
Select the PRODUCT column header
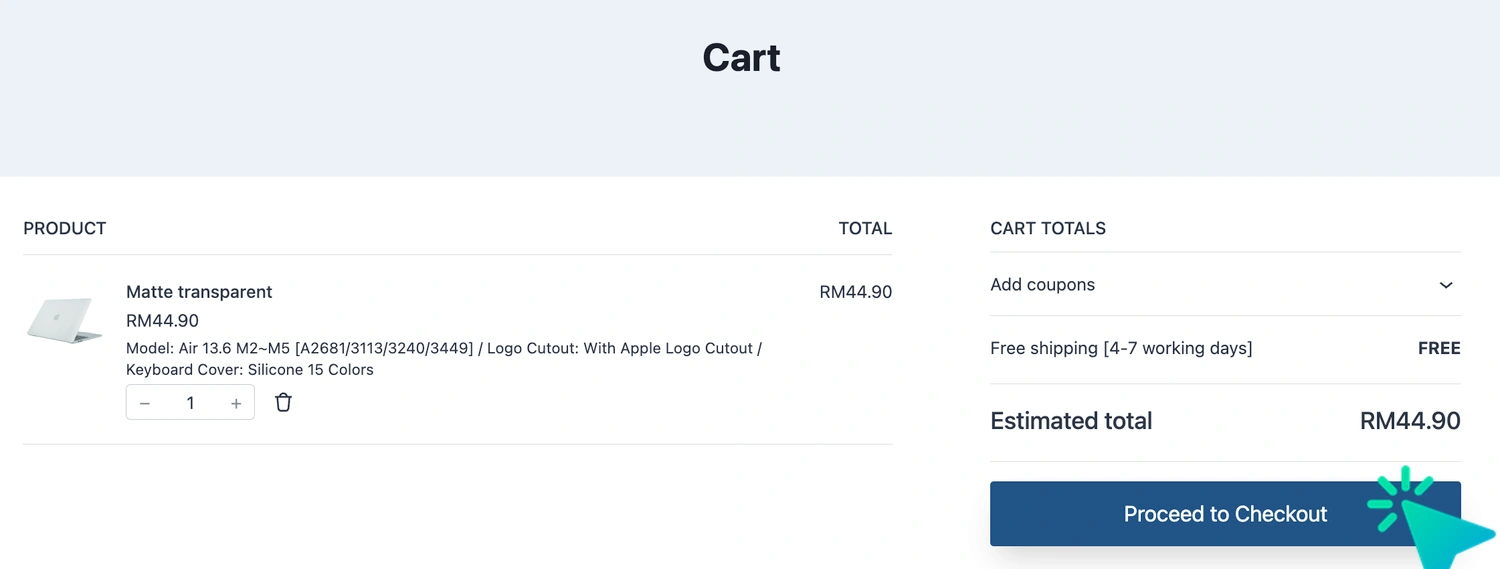pyautogui.click(x=65, y=228)
